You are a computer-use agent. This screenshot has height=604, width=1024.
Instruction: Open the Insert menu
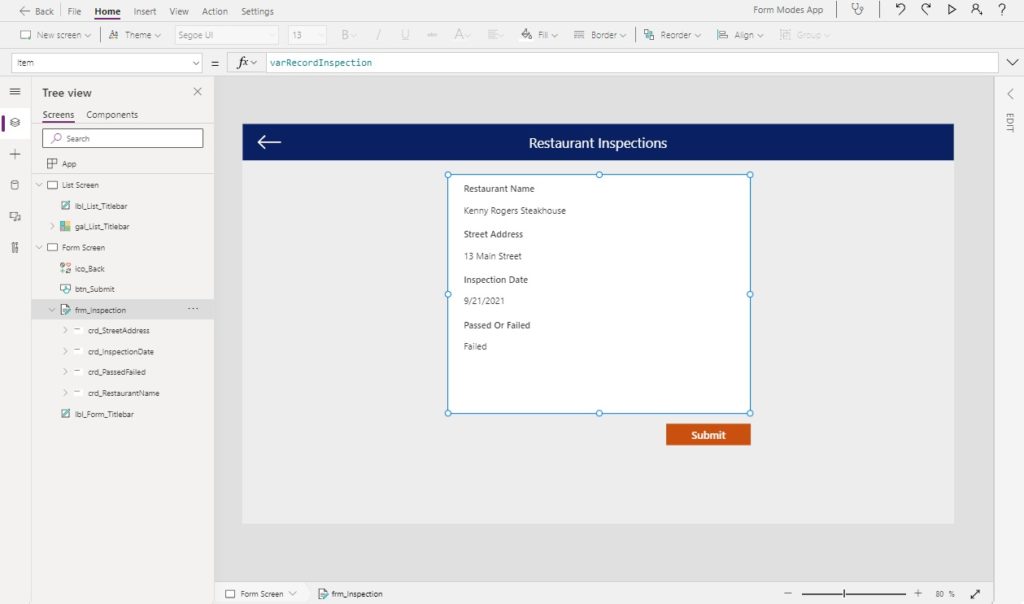144,11
